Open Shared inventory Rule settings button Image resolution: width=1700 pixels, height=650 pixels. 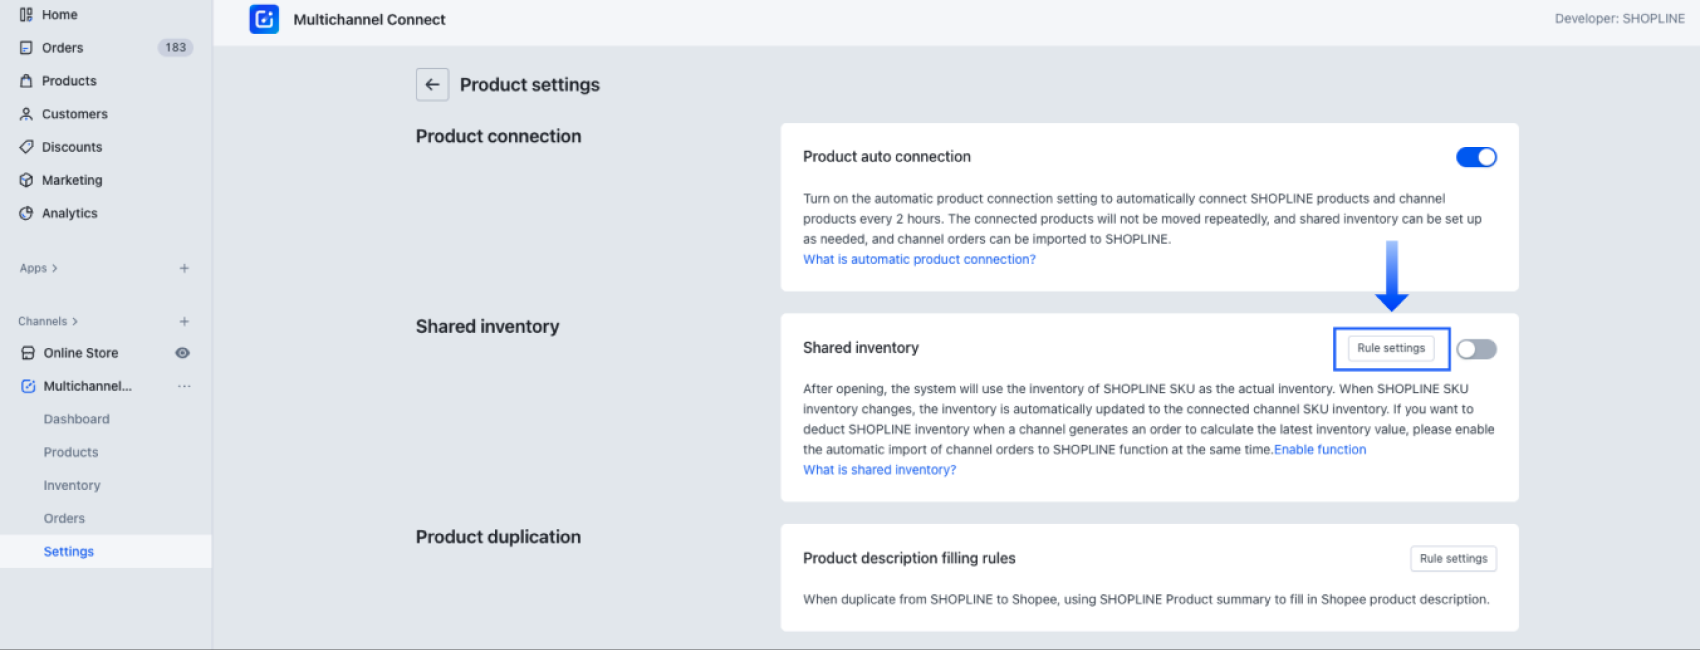click(1391, 348)
